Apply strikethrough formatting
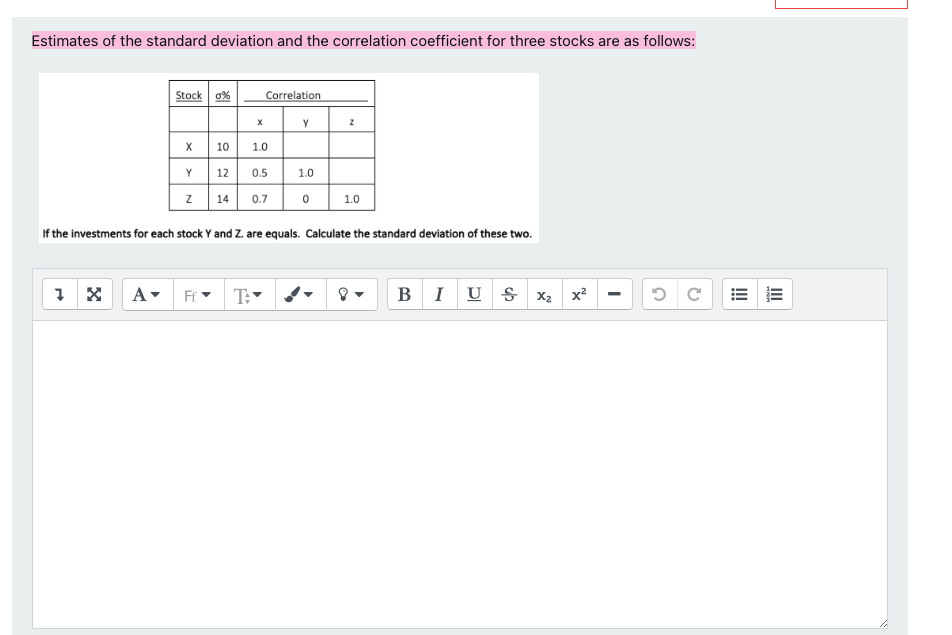 [507, 294]
